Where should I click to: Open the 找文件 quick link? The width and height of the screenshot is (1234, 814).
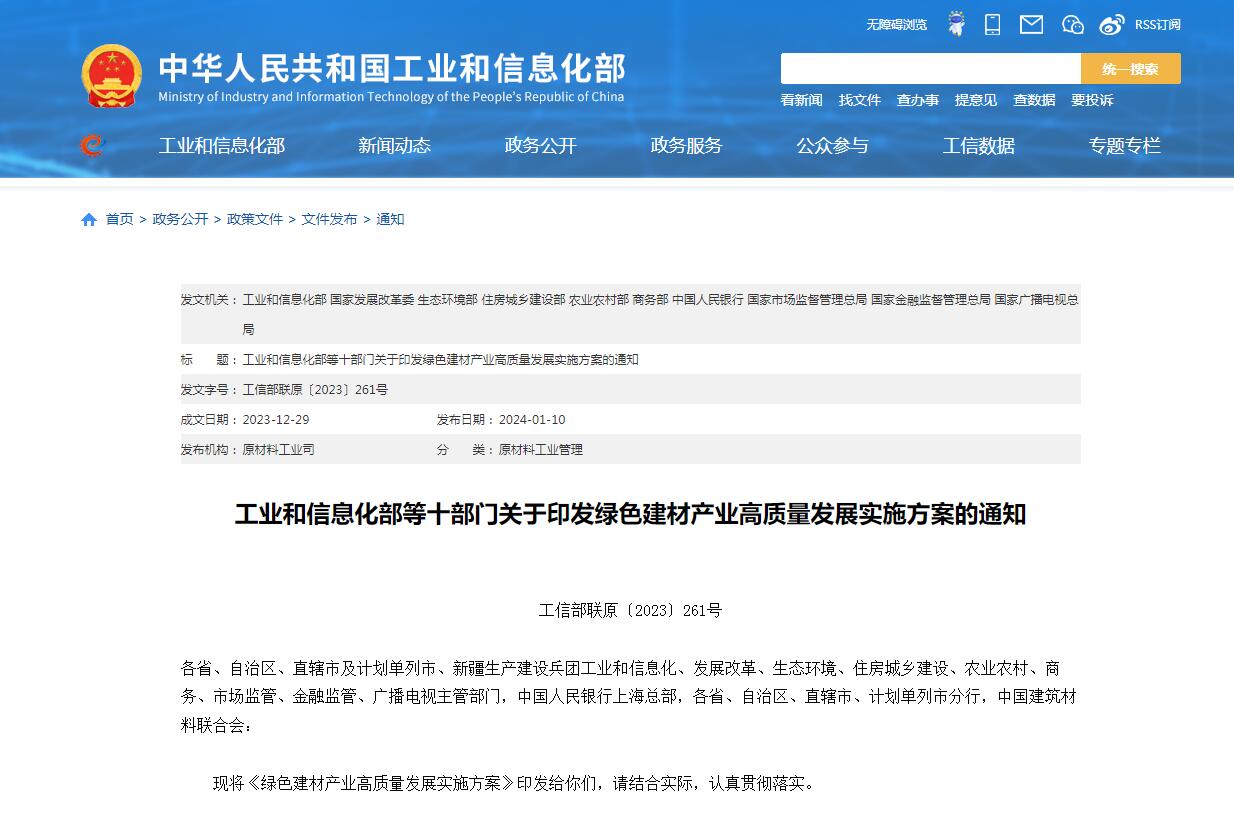[859, 100]
